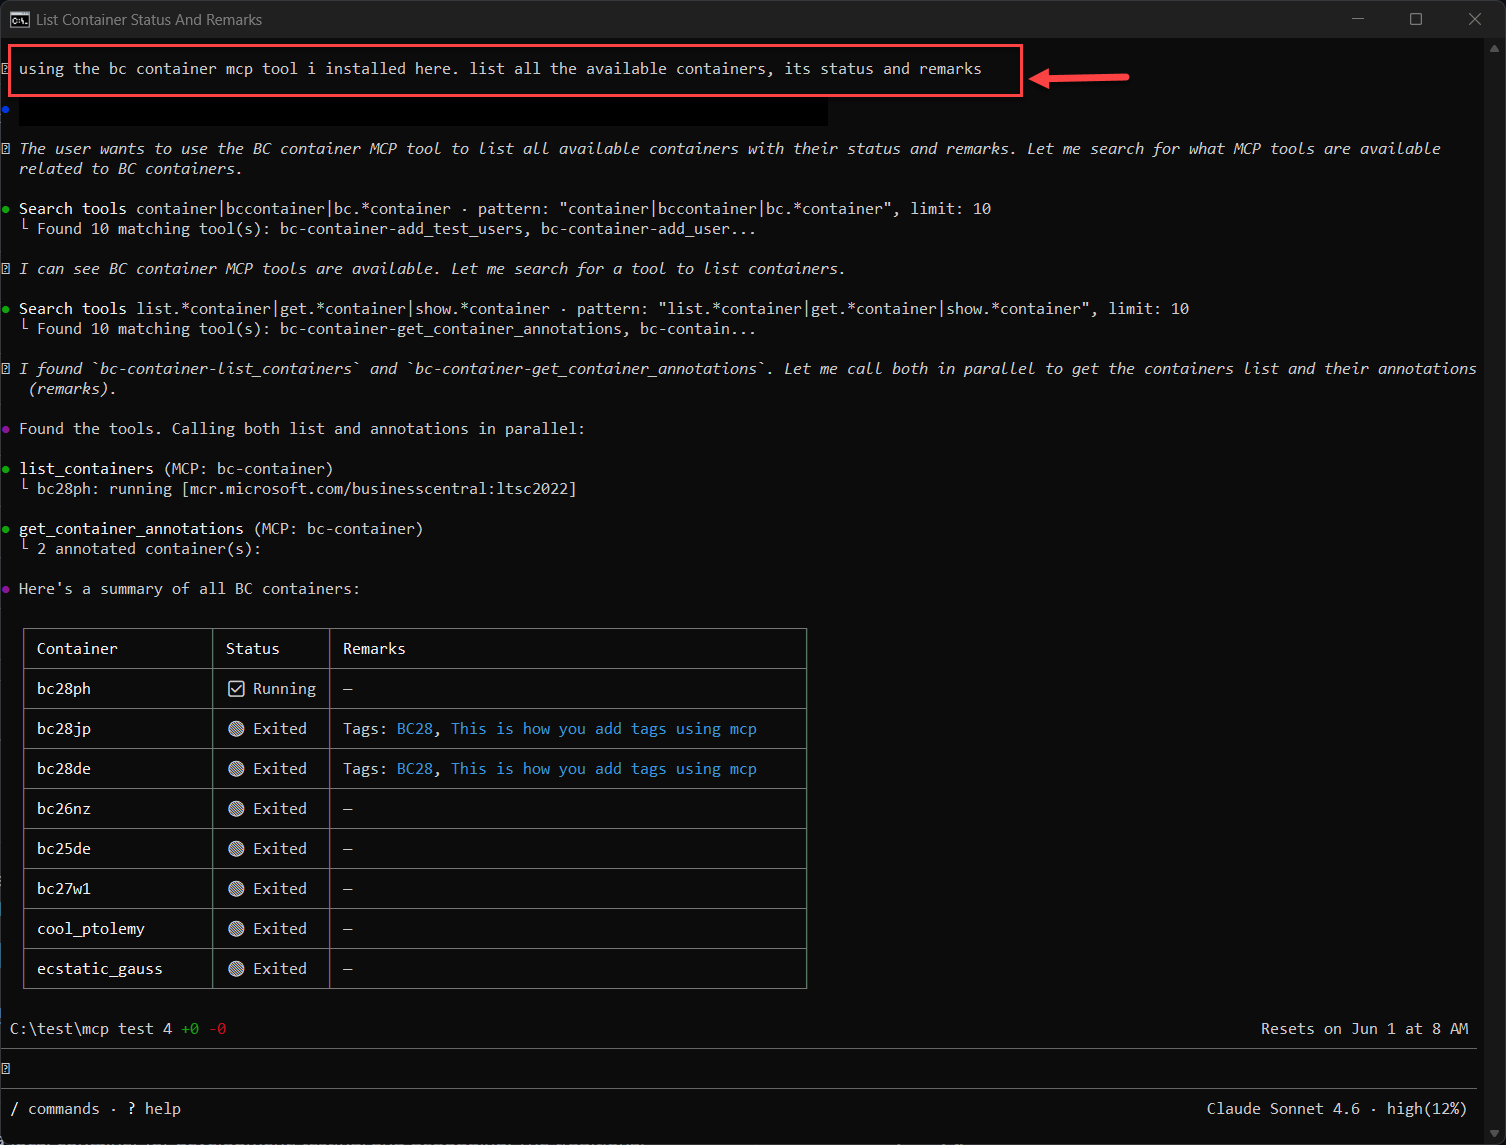
Task: Click 'This is how you add tags' link for bc28de
Action: 604,769
